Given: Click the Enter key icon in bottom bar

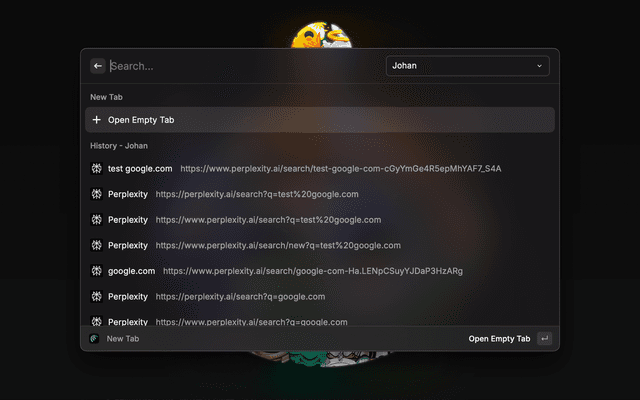Looking at the screenshot, I should click(x=543, y=339).
